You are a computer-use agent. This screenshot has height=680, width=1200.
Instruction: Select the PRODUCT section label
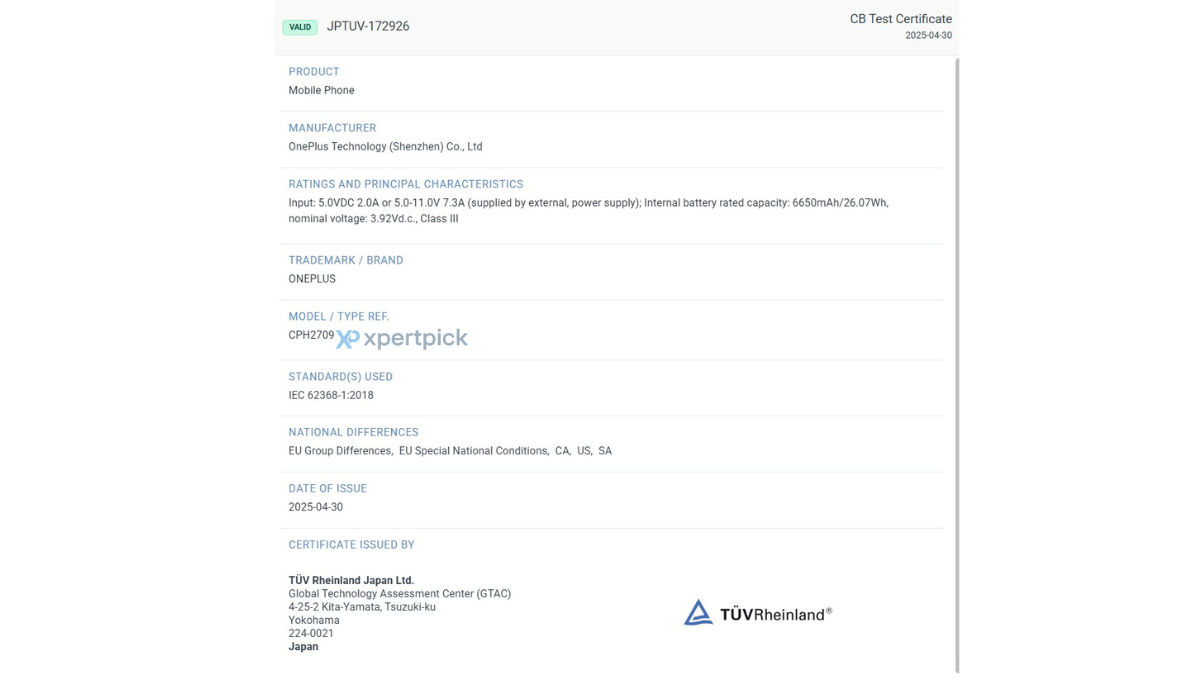point(314,72)
